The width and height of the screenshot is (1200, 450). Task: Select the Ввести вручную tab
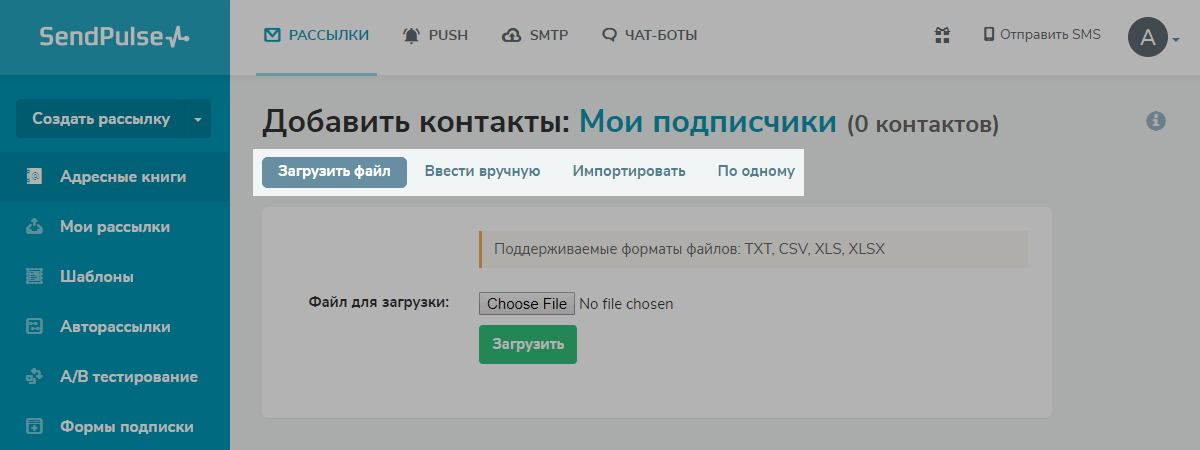point(482,171)
